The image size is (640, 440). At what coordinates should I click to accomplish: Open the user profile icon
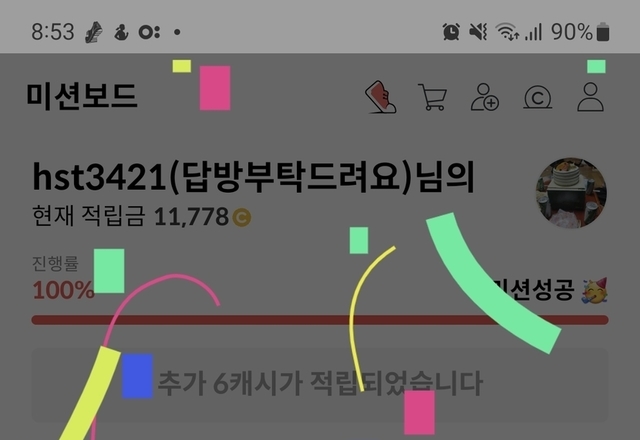click(590, 97)
